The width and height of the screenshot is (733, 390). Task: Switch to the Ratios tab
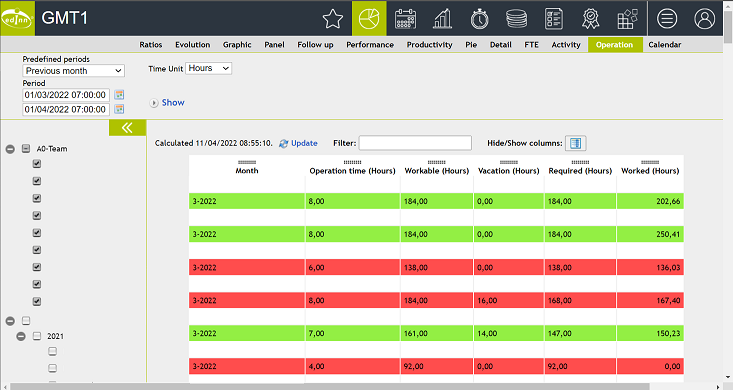point(151,45)
